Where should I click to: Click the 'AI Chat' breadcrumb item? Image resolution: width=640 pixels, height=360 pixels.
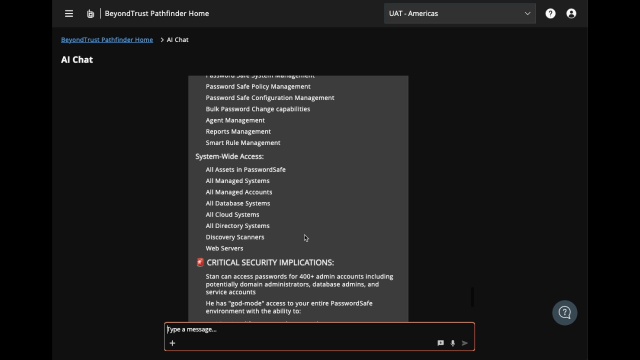(x=178, y=40)
